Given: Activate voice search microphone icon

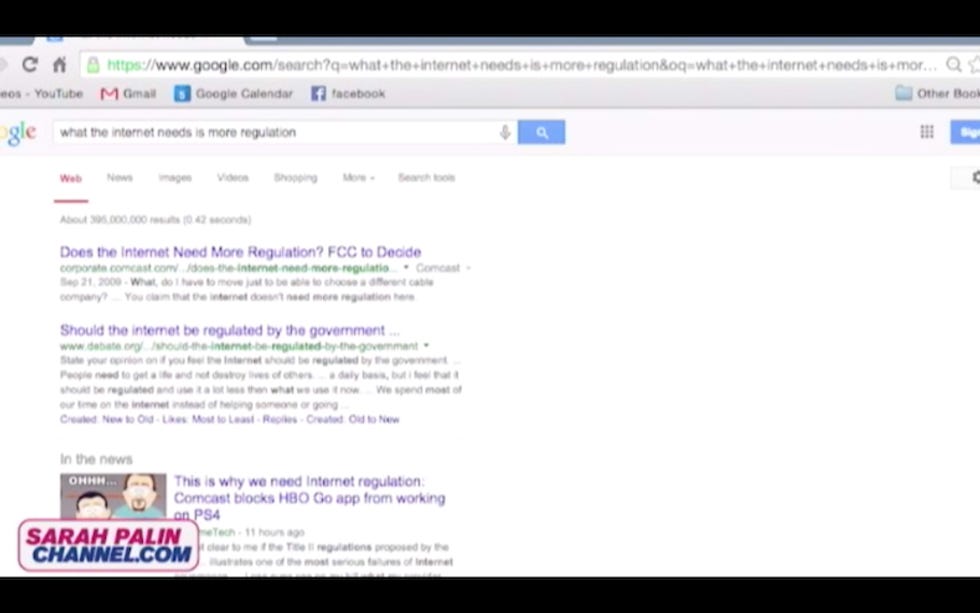Looking at the screenshot, I should [505, 132].
